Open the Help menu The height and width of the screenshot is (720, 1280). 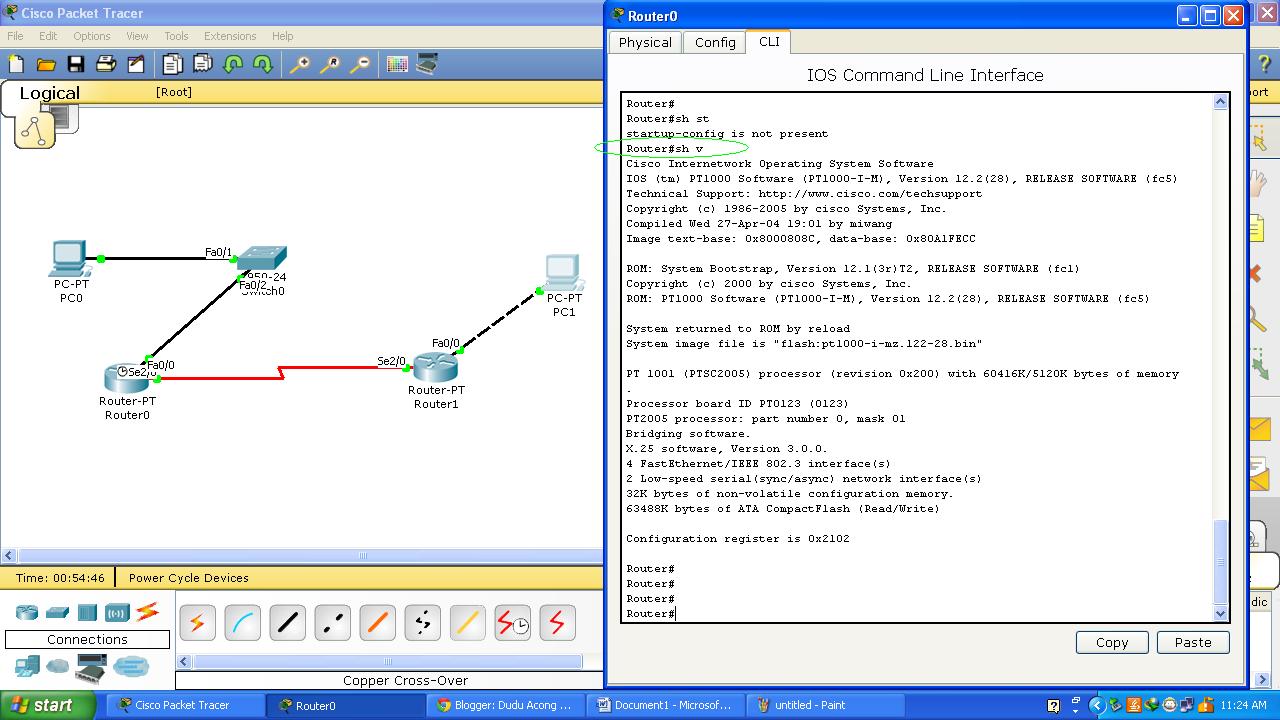click(283, 36)
